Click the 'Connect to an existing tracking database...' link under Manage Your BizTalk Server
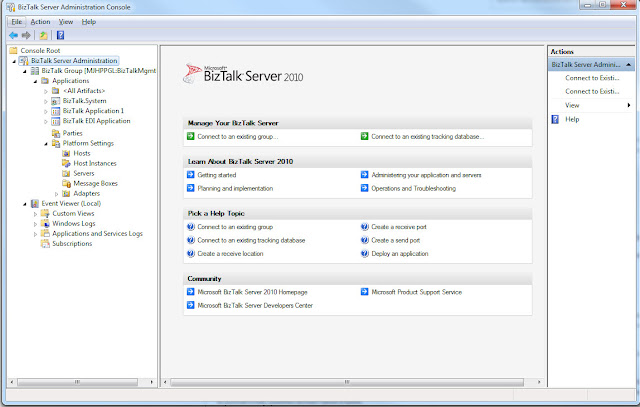 point(428,137)
